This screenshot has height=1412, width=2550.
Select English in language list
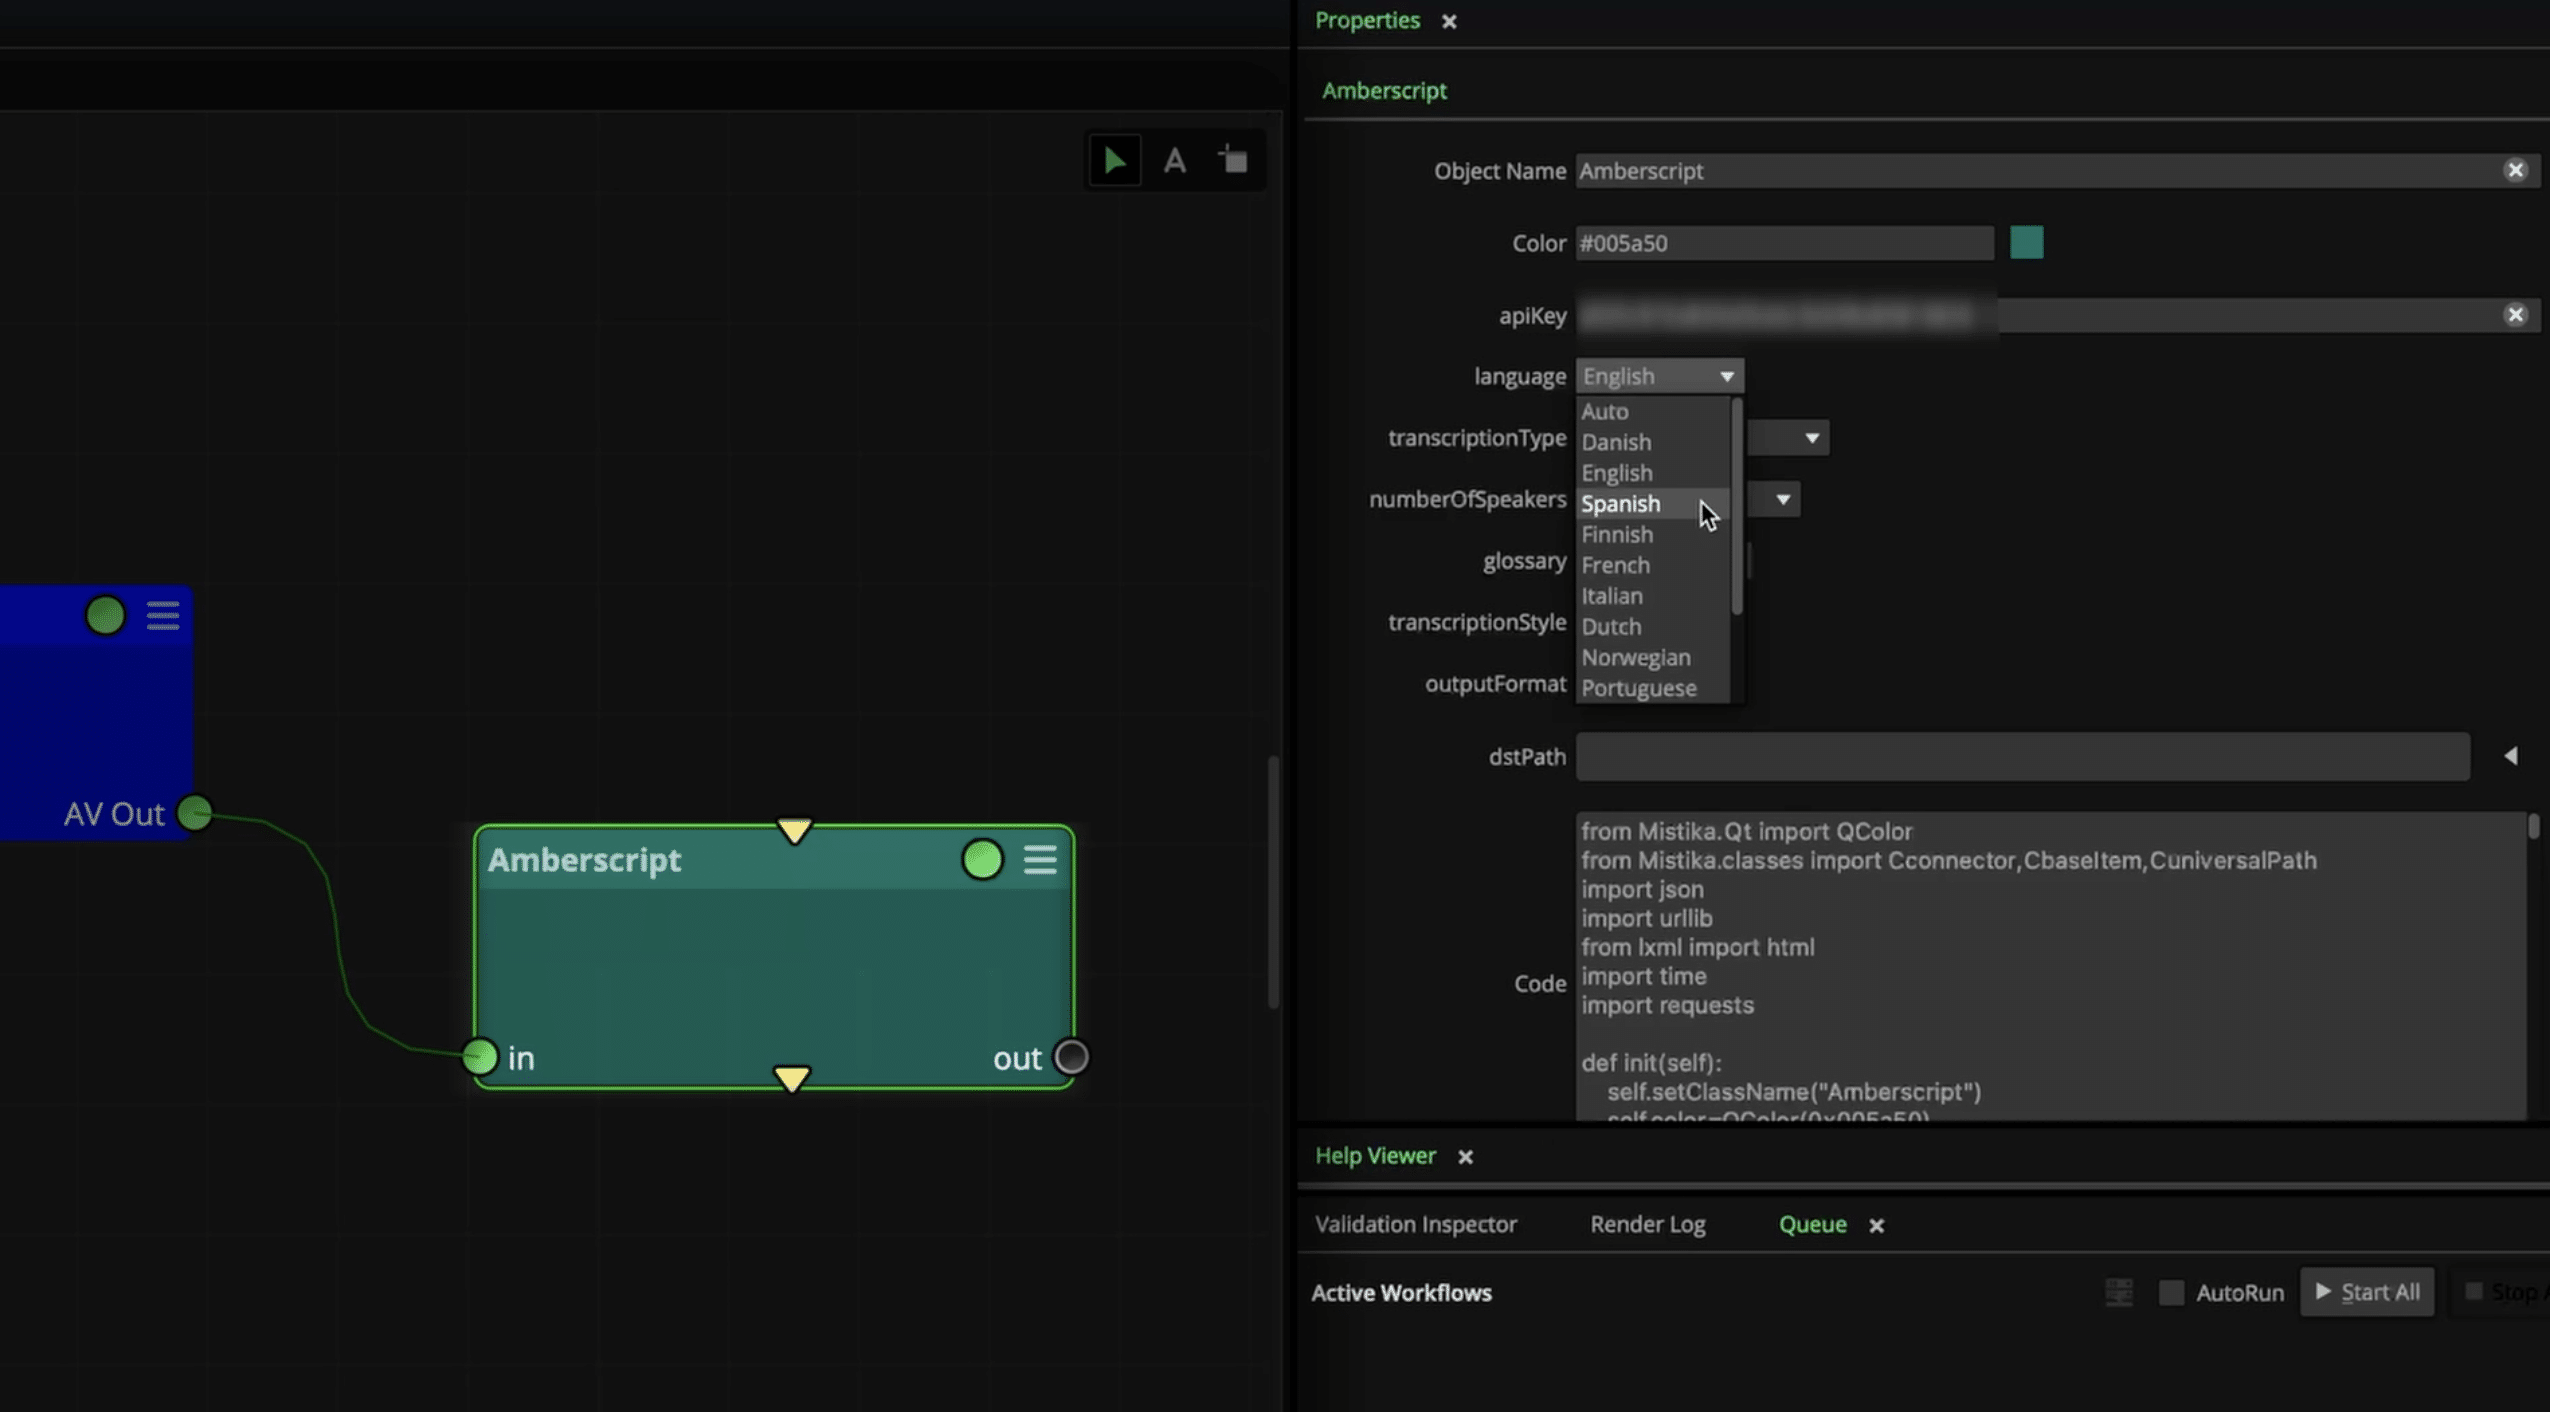[x=1654, y=473]
